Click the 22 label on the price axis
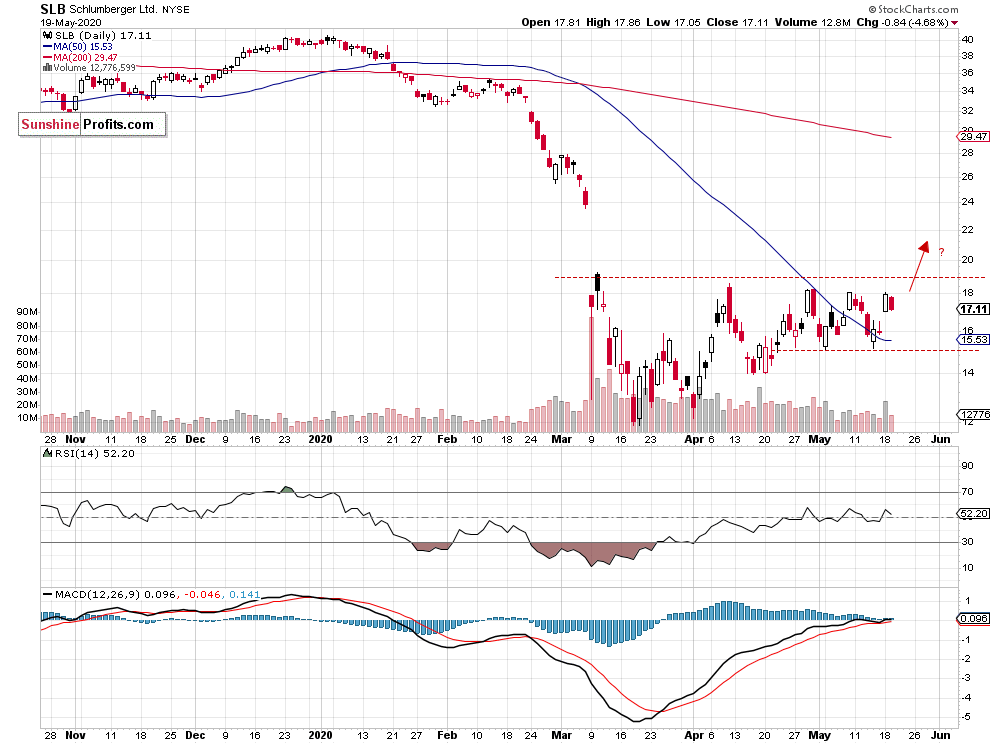The height and width of the screenshot is (744, 990). pyautogui.click(x=967, y=230)
